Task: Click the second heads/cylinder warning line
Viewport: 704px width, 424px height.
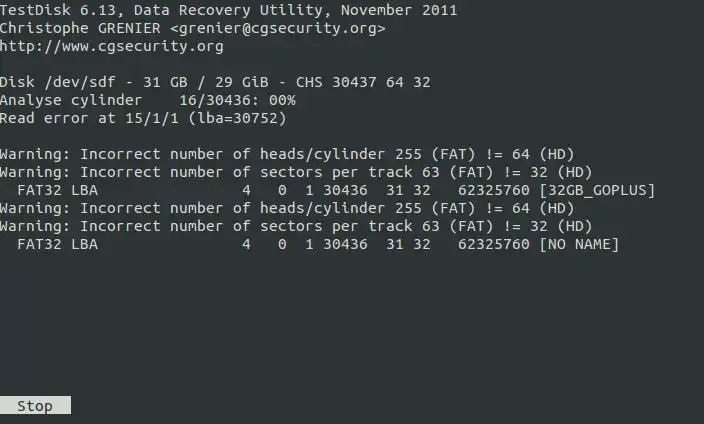Action: coord(287,208)
